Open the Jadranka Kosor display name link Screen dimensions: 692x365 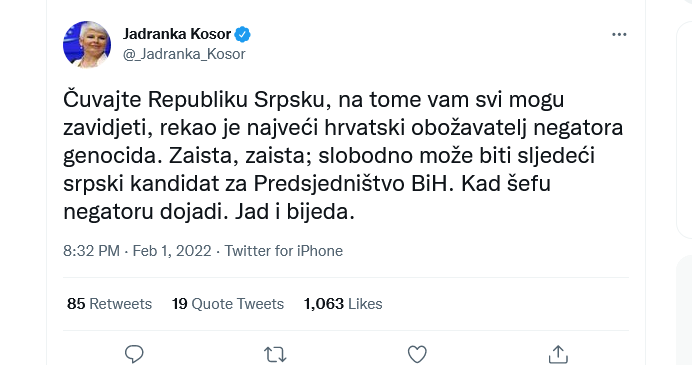(177, 34)
